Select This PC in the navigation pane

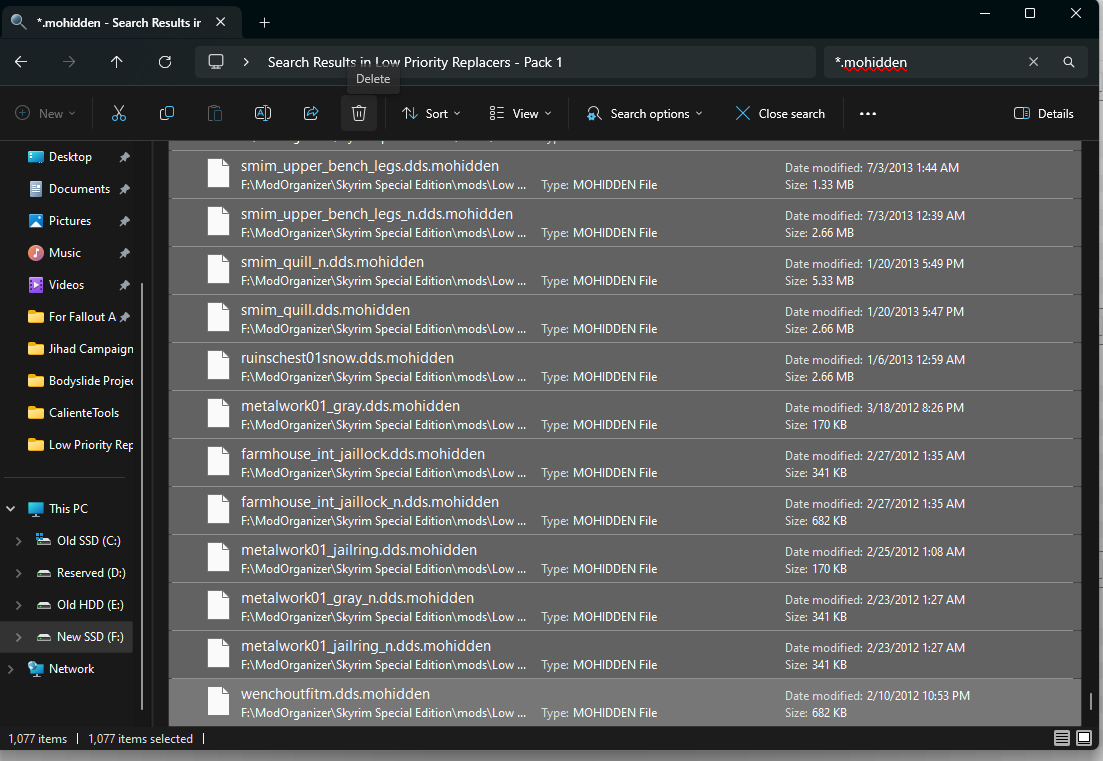point(68,509)
